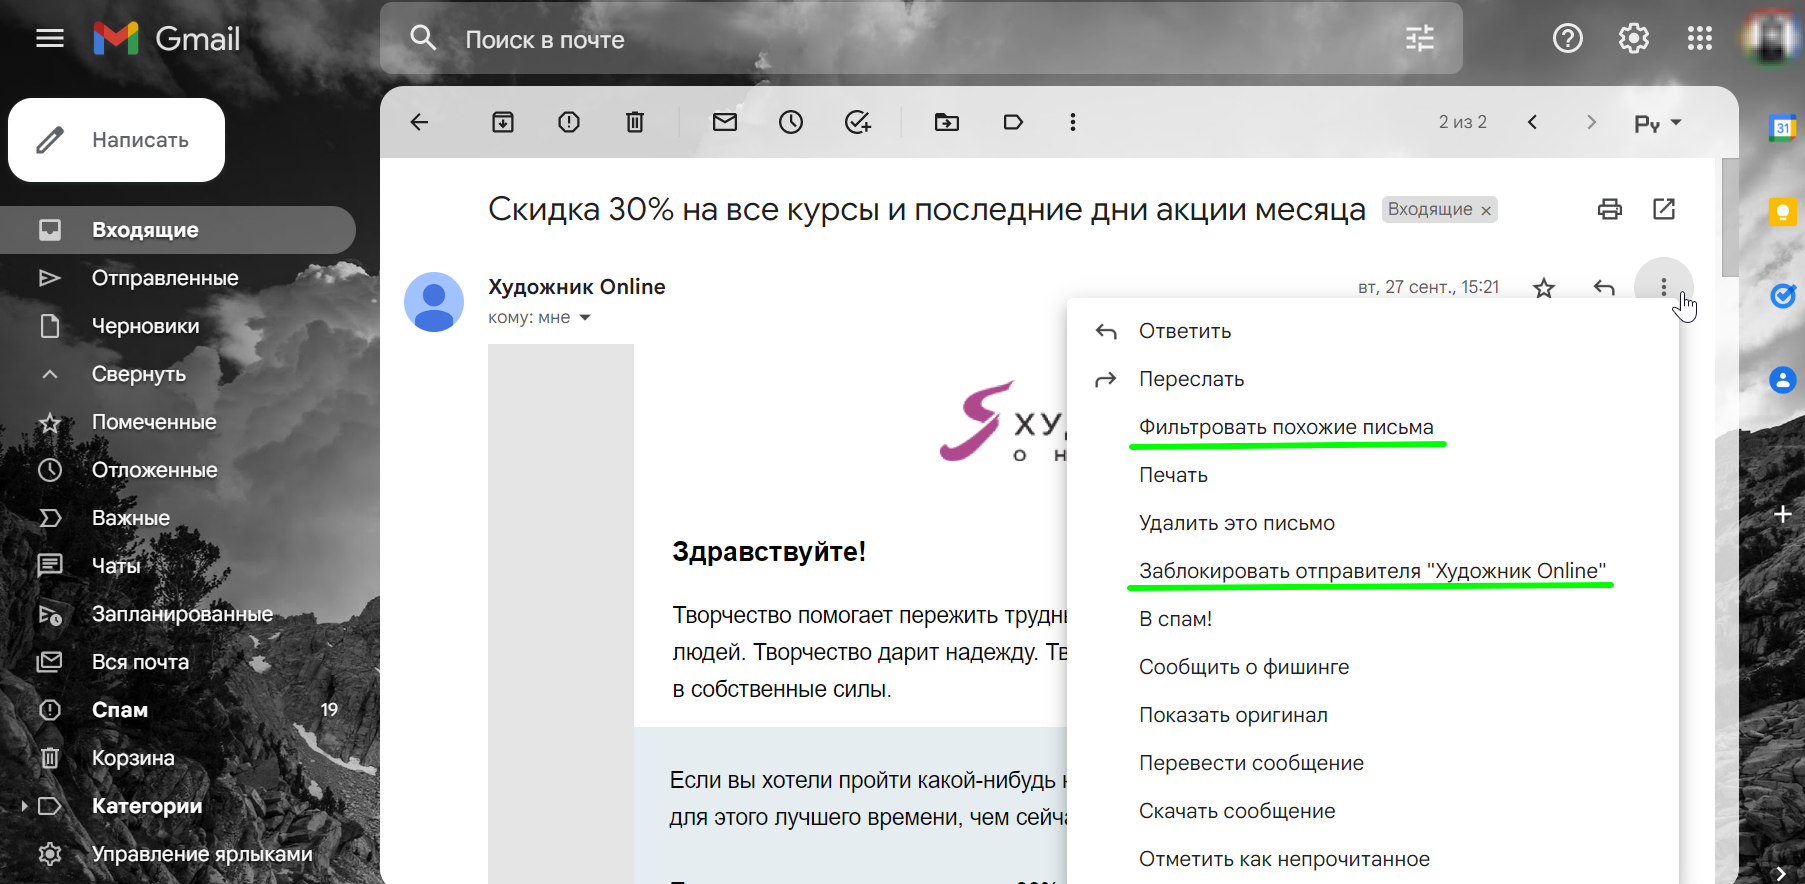Choose Перевести сообщение

pyautogui.click(x=1373, y=763)
